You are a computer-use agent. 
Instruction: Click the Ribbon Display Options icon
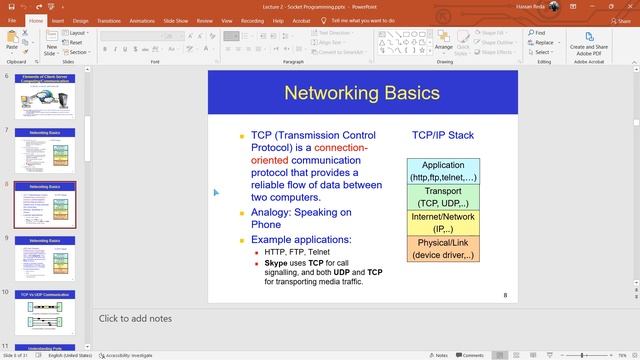(x=573, y=7)
